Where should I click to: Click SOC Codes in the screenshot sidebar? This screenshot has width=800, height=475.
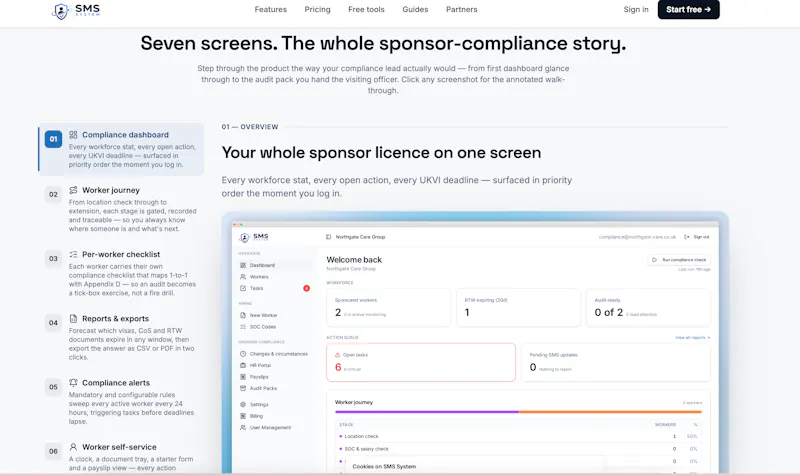click(x=275, y=327)
